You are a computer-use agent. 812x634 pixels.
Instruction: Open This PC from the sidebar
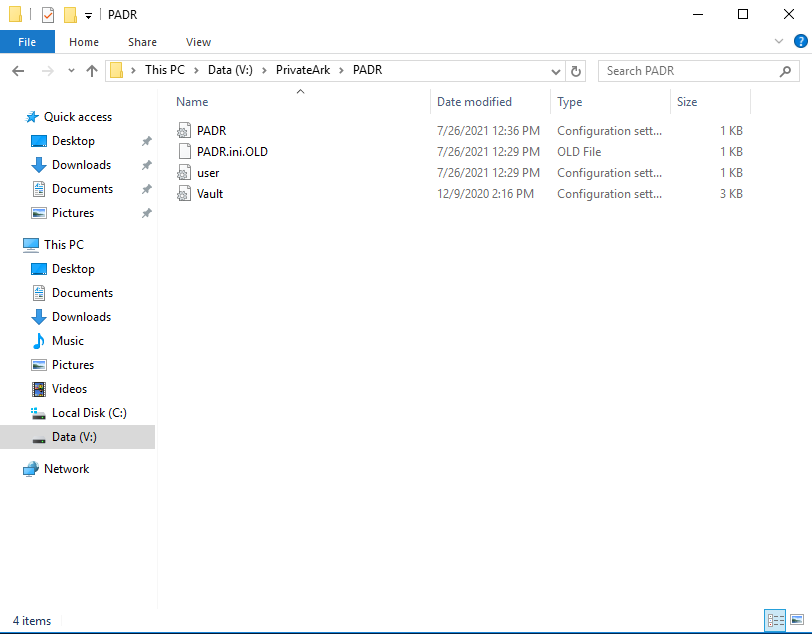click(x=64, y=244)
